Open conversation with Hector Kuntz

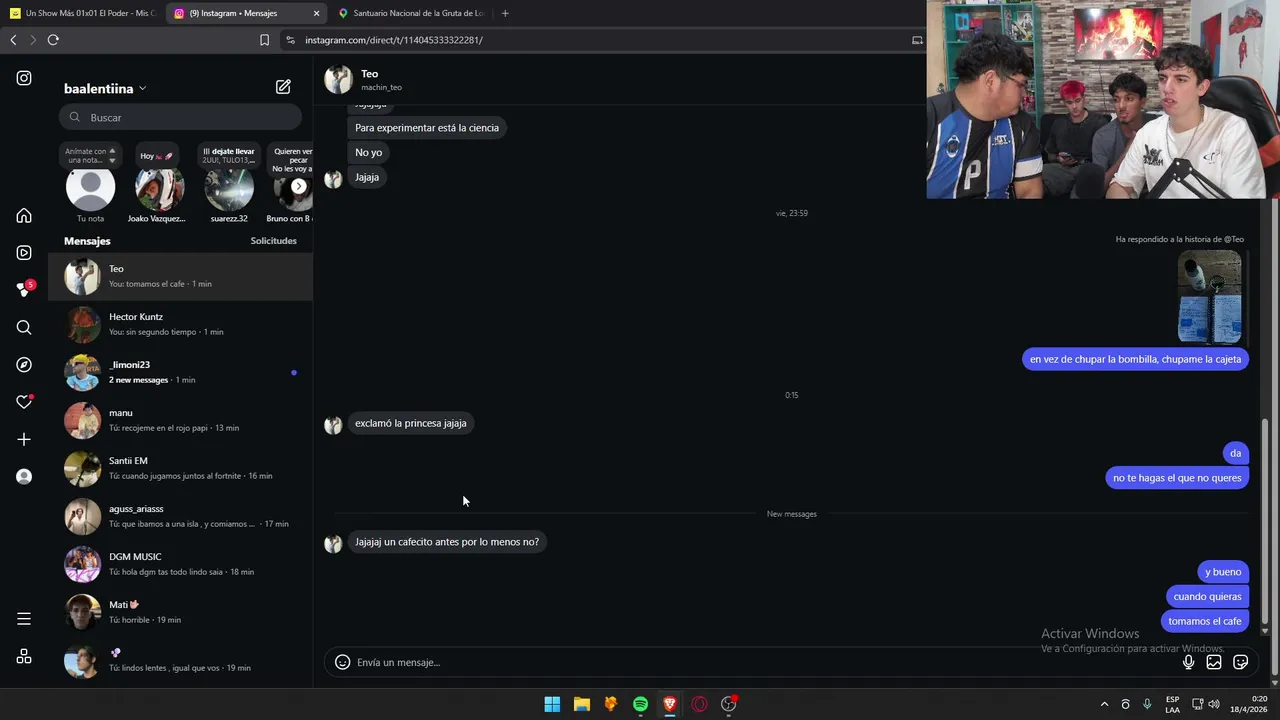(180, 324)
